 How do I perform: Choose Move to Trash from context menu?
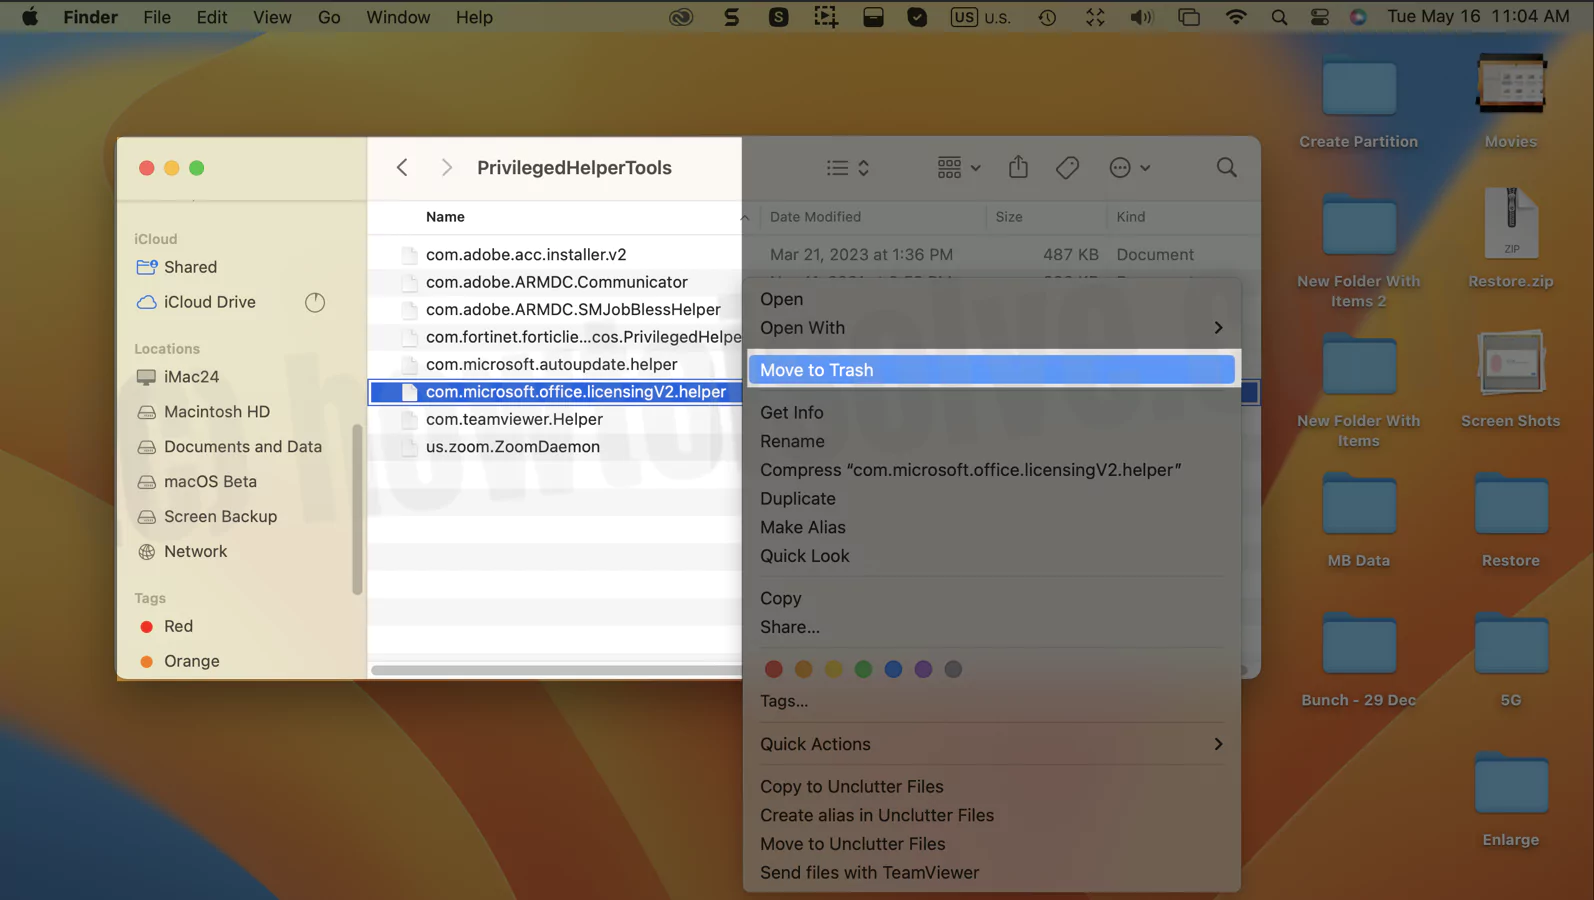coord(990,370)
